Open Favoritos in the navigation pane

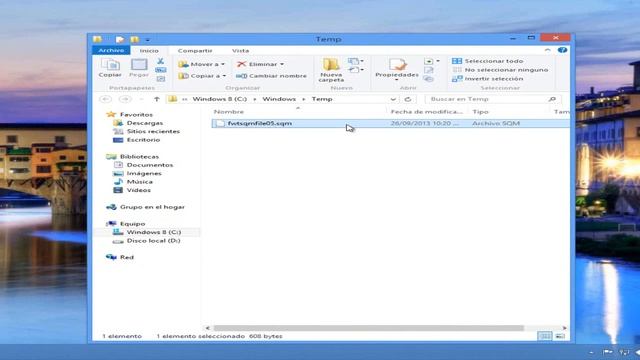(x=136, y=115)
